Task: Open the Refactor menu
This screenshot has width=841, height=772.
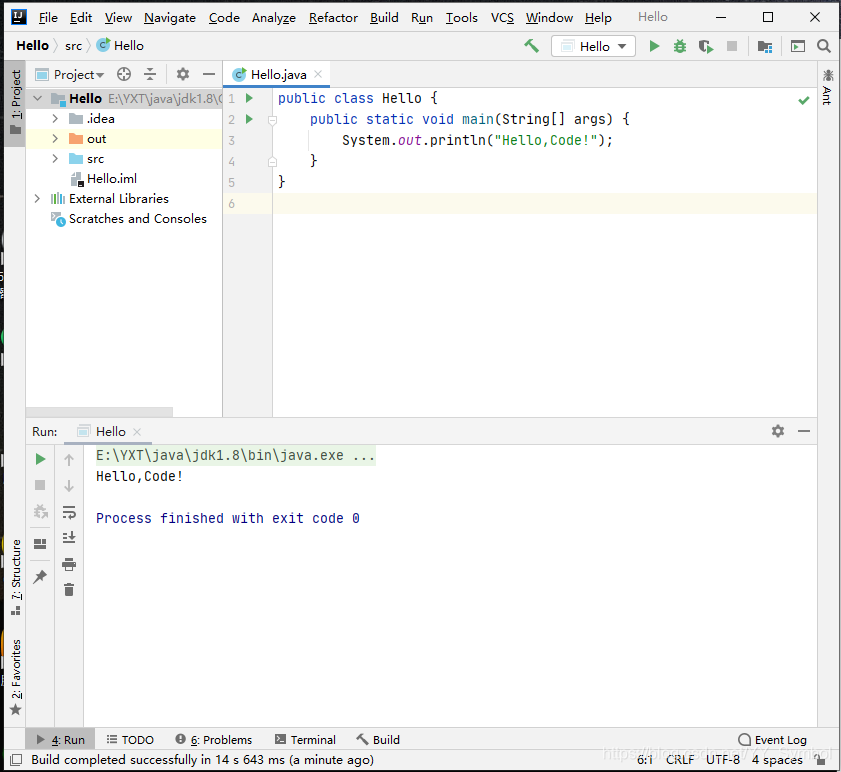Action: (333, 18)
